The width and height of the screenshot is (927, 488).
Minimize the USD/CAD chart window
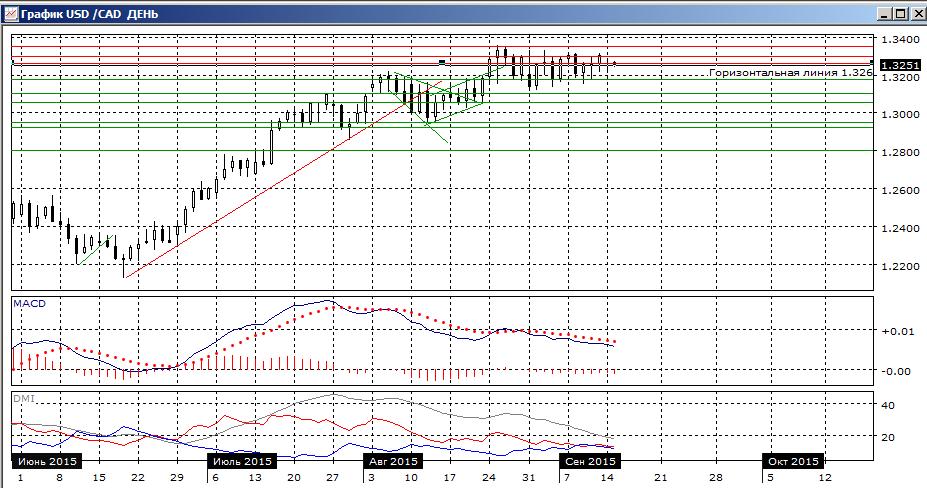(884, 14)
